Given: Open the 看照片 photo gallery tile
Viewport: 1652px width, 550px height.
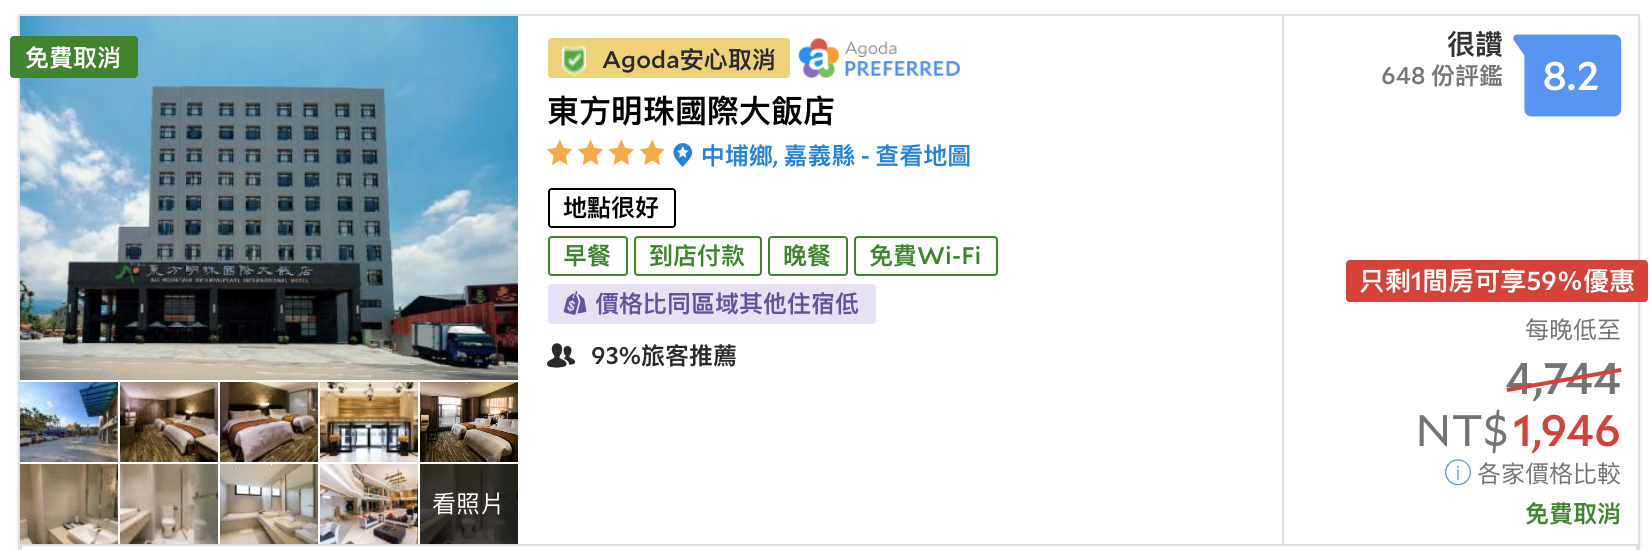Looking at the screenshot, I should [x=469, y=504].
